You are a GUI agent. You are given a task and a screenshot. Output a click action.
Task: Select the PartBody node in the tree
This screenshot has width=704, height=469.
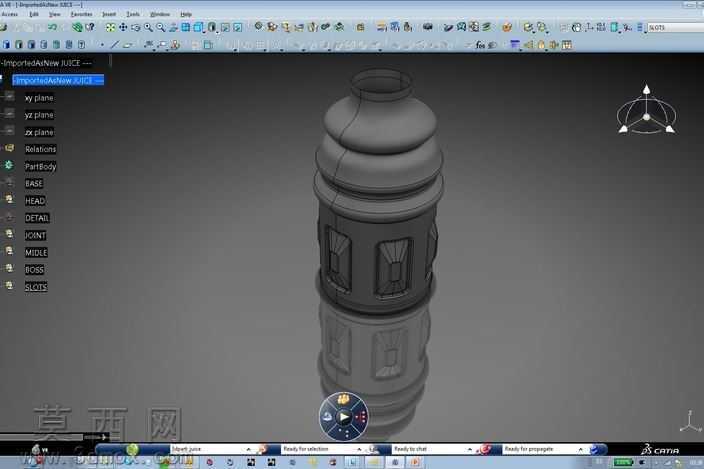(x=40, y=167)
